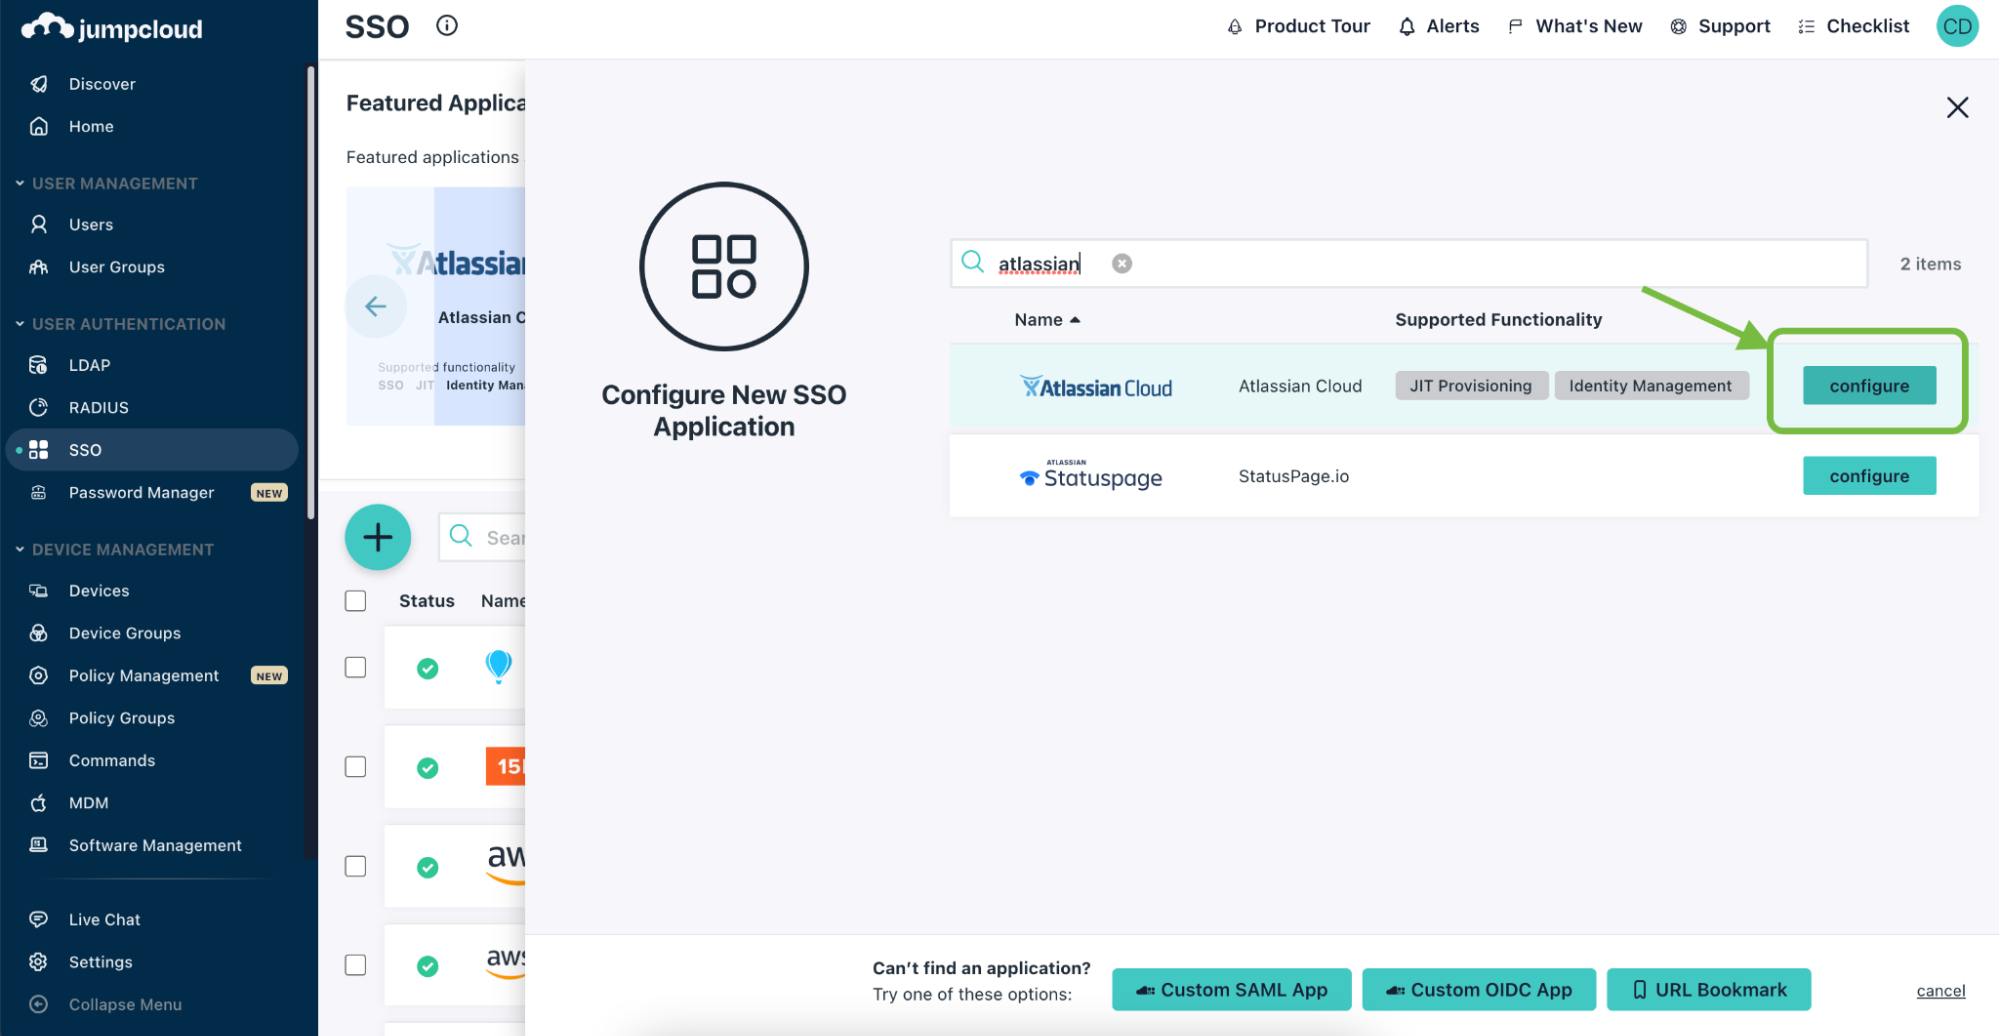
Task: Close the Configure New SSO panel
Action: pos(1957,107)
